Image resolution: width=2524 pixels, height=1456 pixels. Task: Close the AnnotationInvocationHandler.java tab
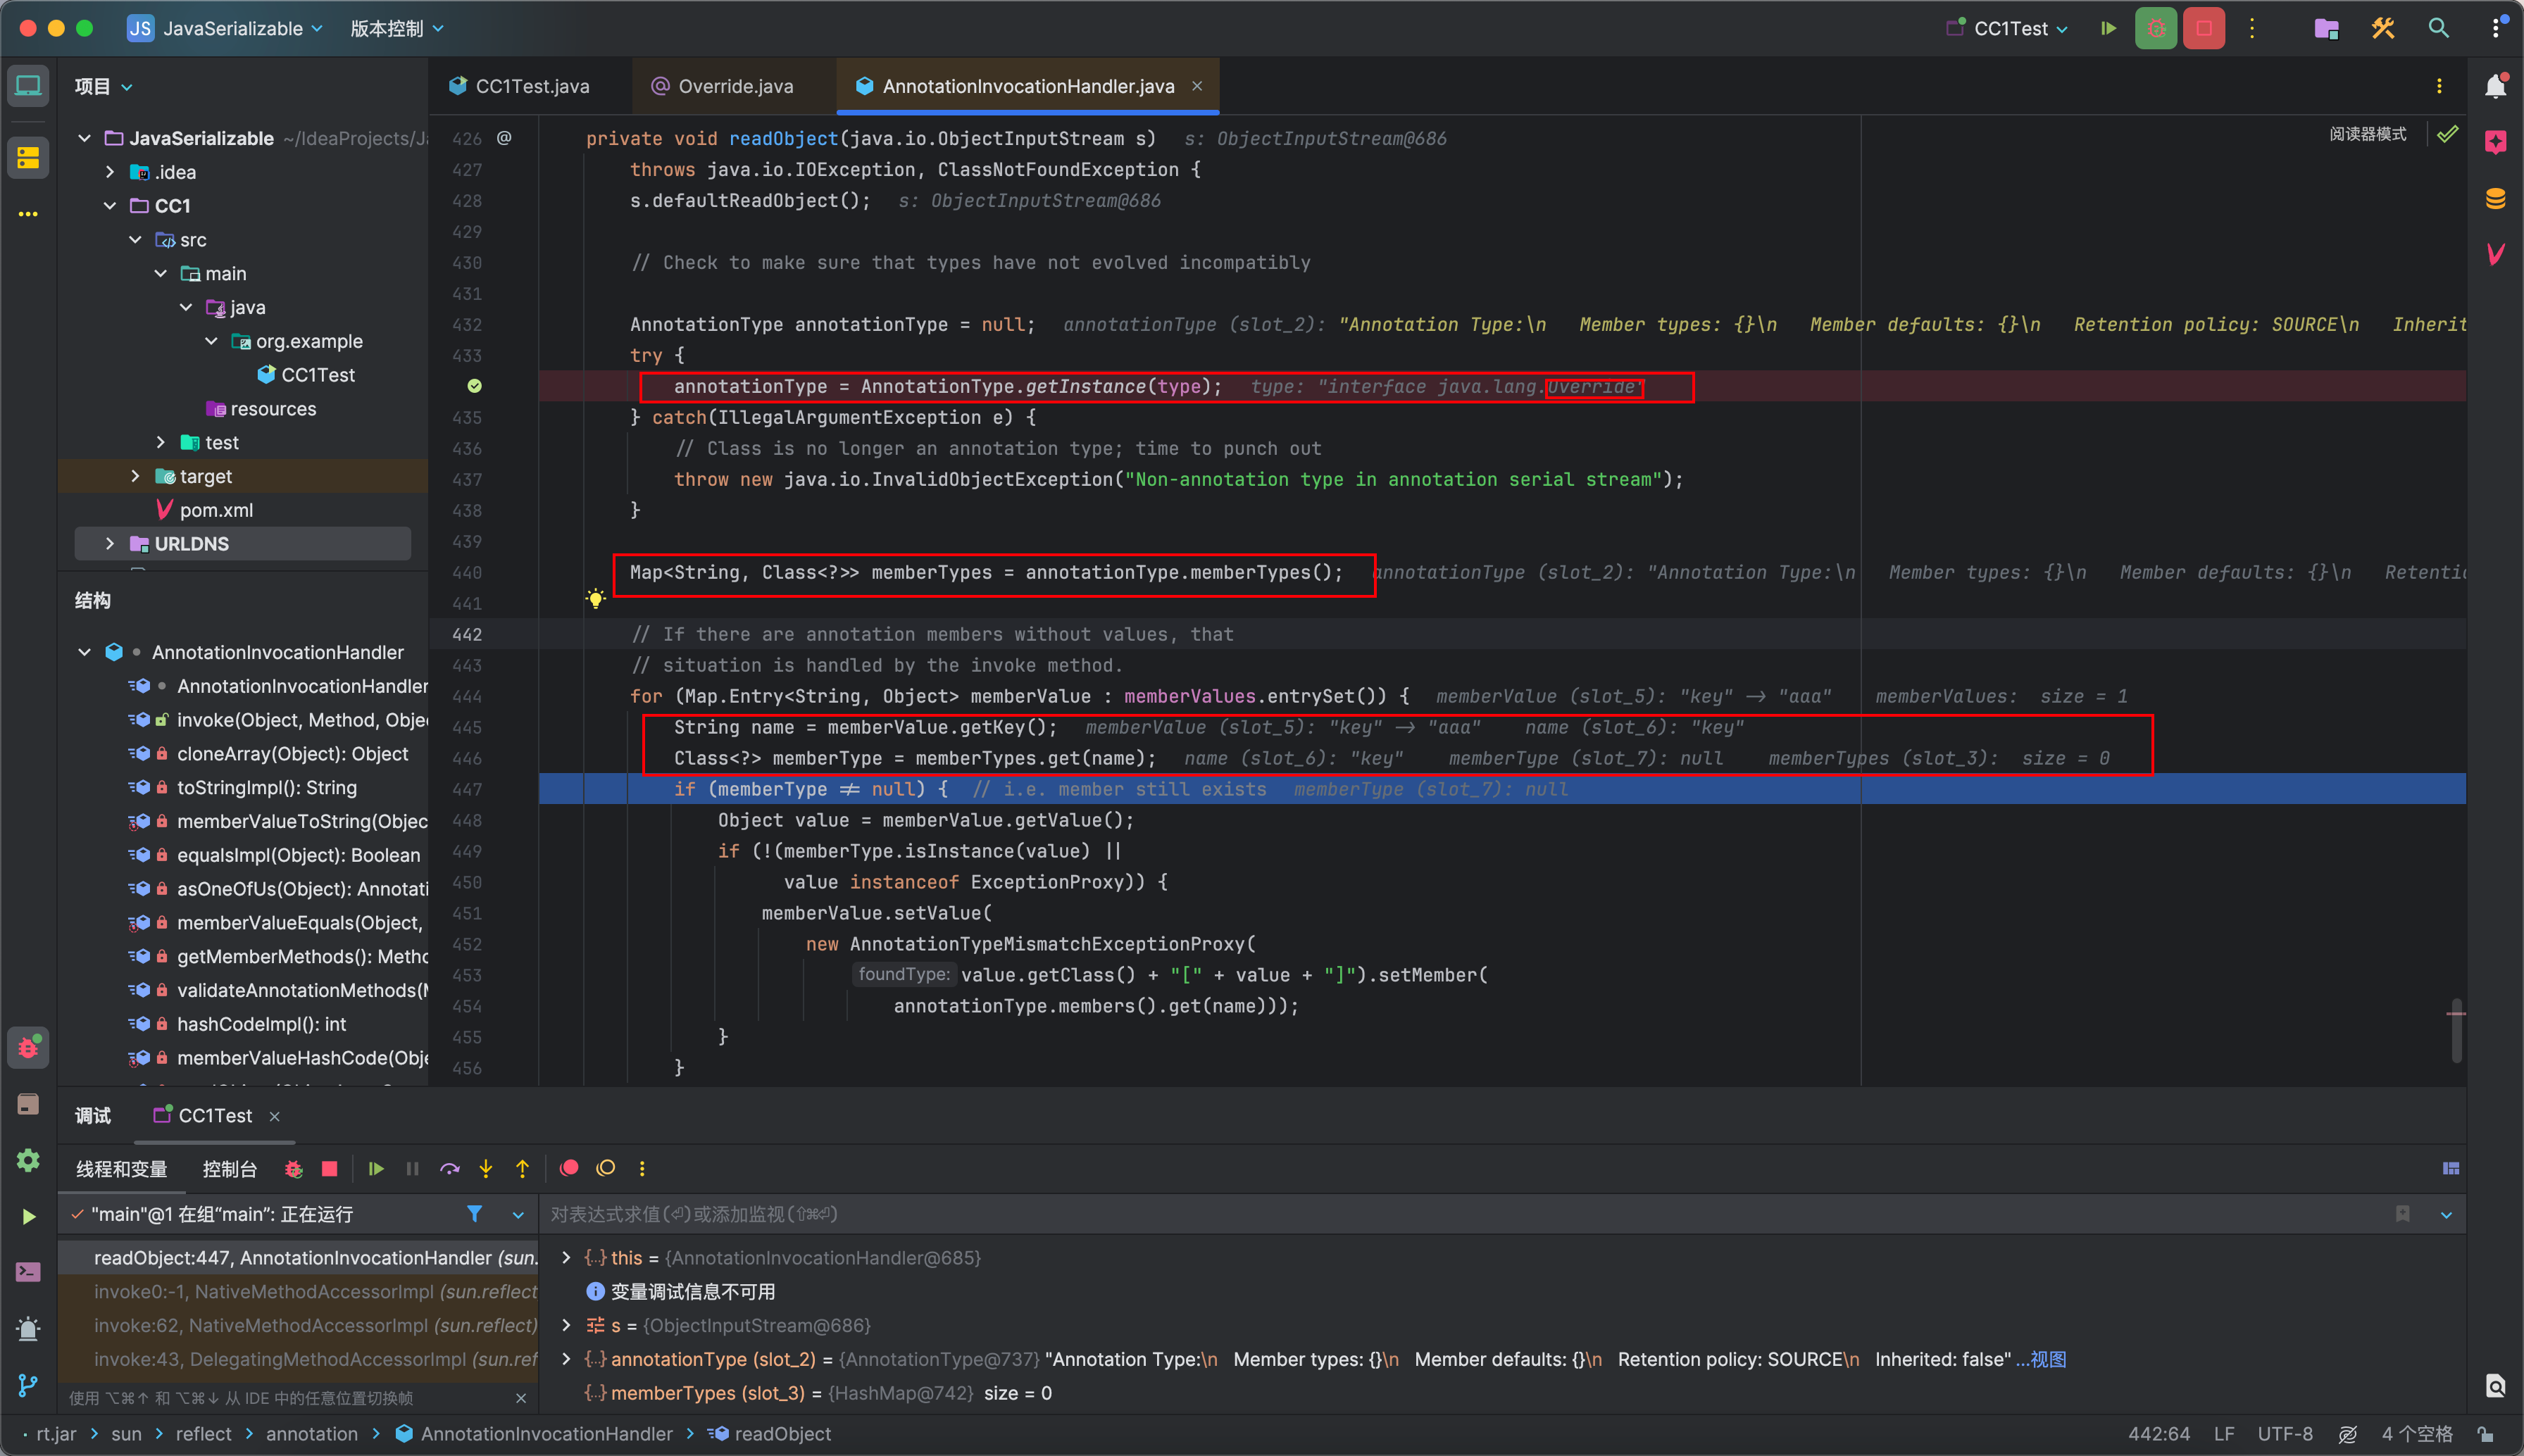(x=1196, y=86)
